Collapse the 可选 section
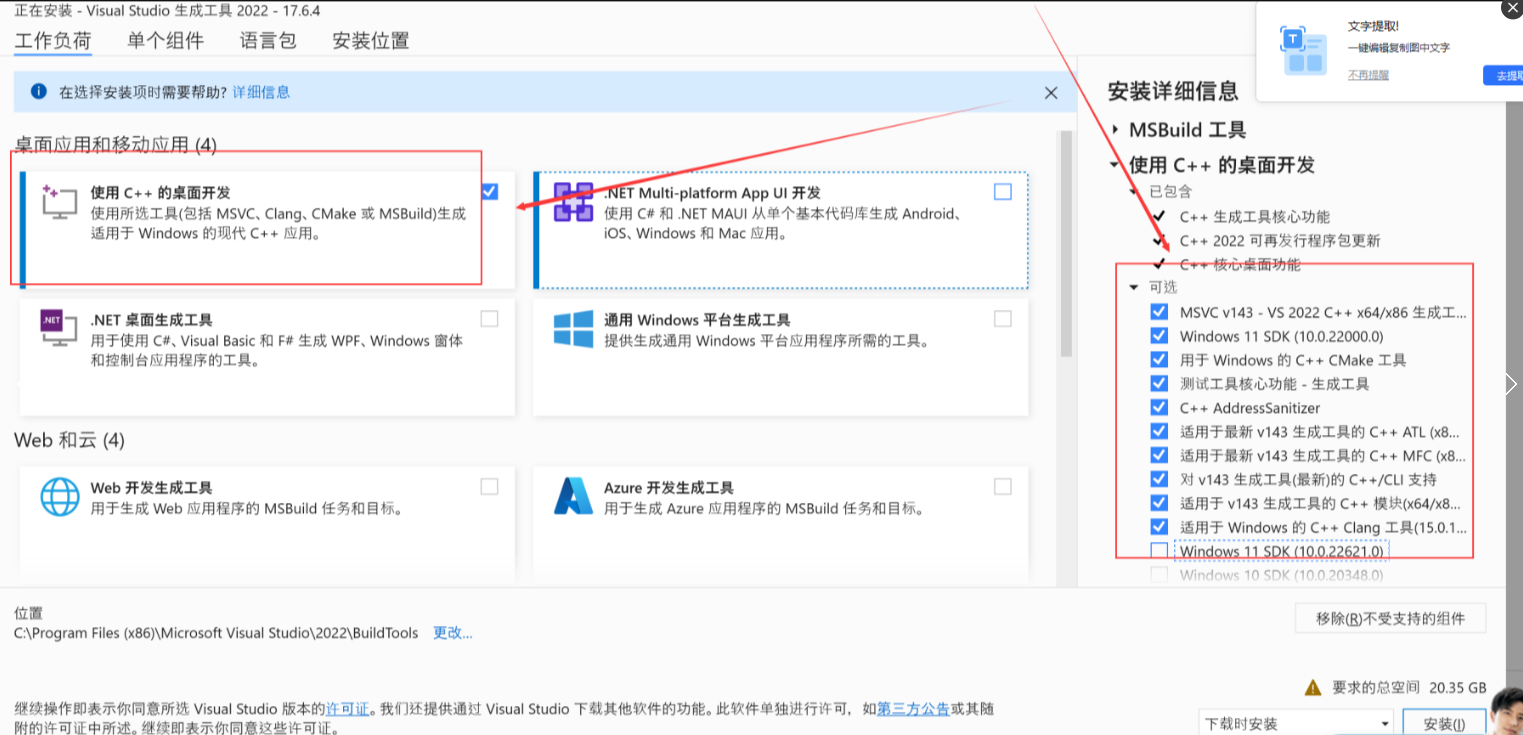Image resolution: width=1523 pixels, height=735 pixels. (x=1133, y=287)
